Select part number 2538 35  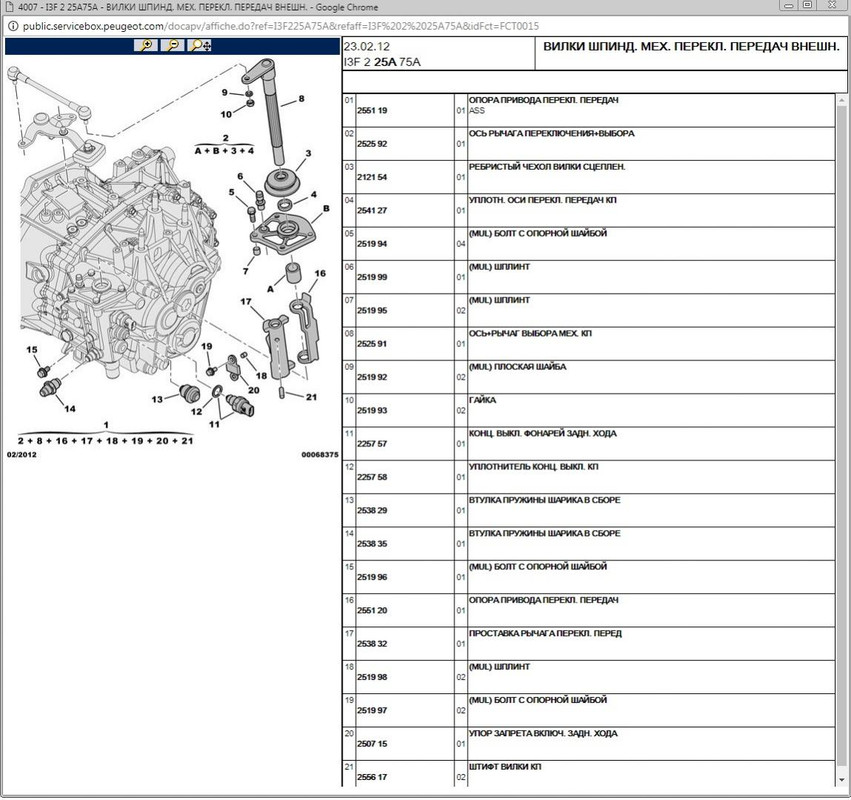pyautogui.click(x=372, y=544)
